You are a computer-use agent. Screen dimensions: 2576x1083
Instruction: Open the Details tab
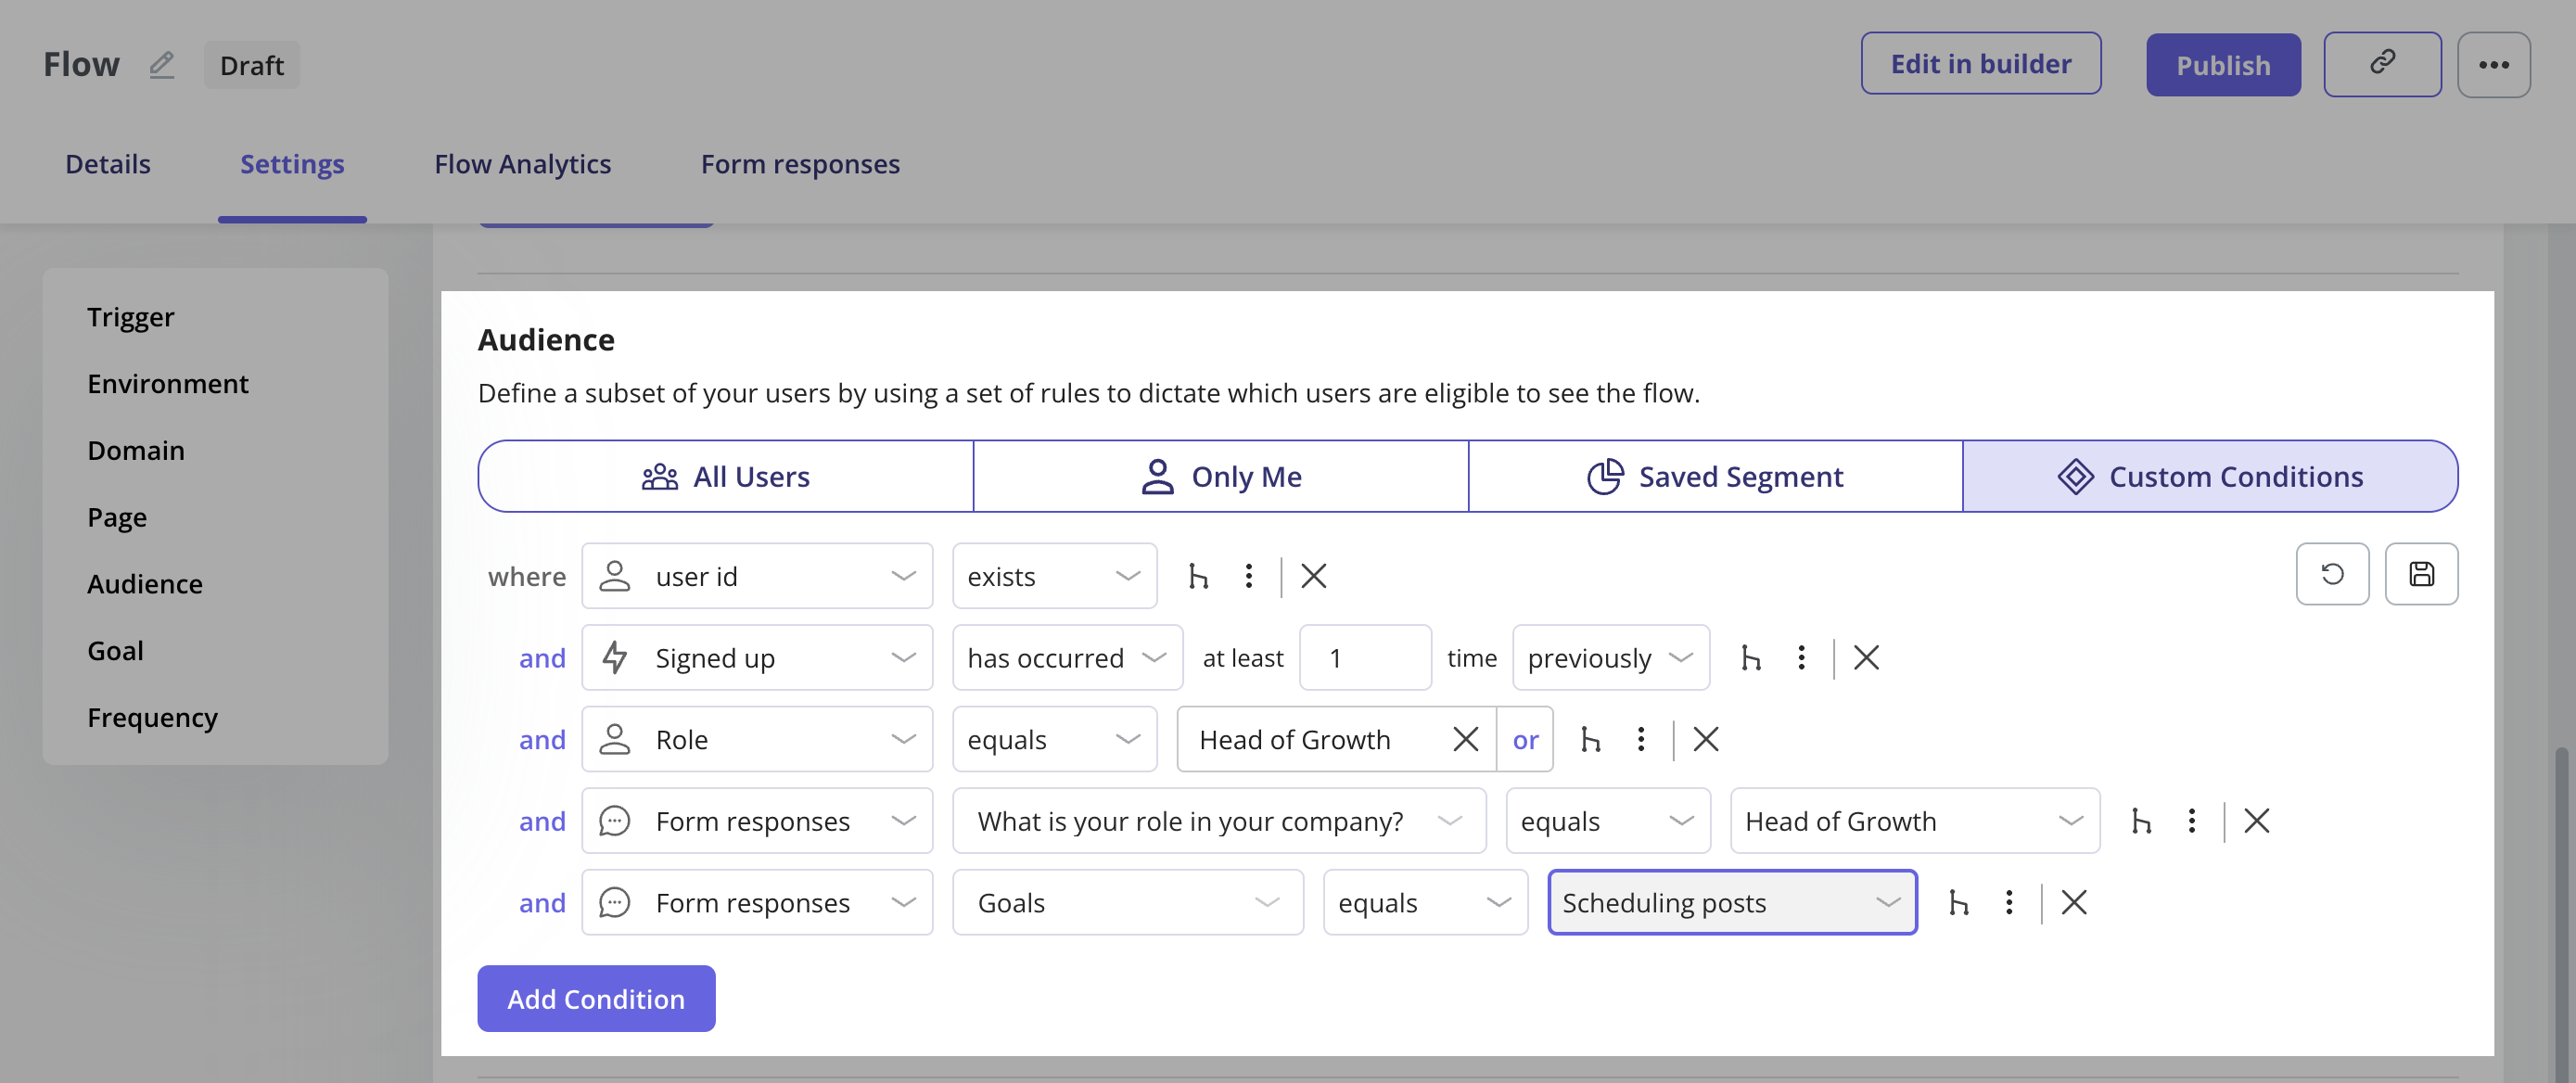pos(107,164)
